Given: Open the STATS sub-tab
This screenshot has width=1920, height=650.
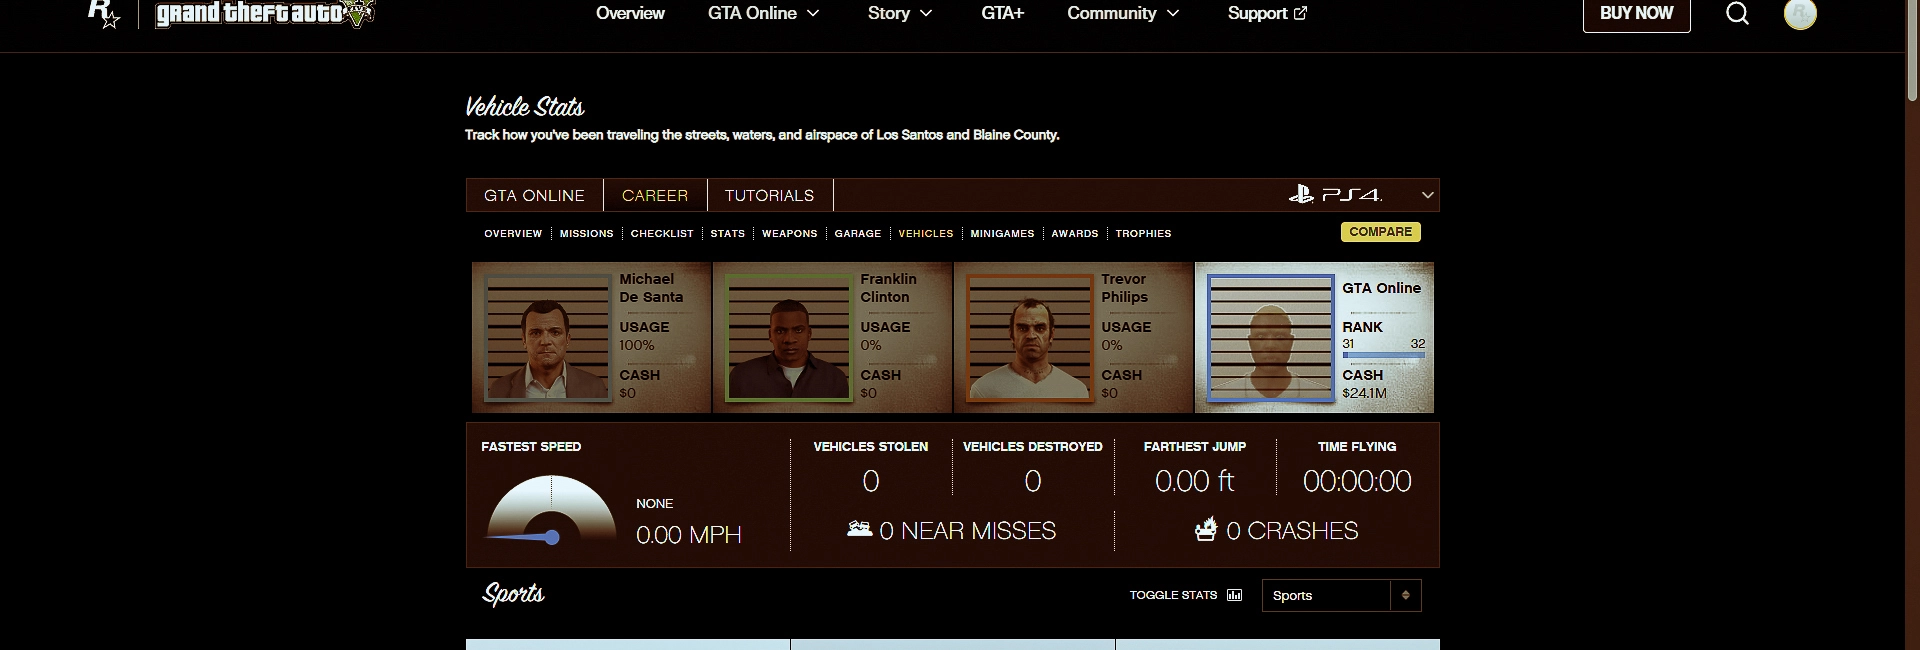Looking at the screenshot, I should (x=728, y=233).
